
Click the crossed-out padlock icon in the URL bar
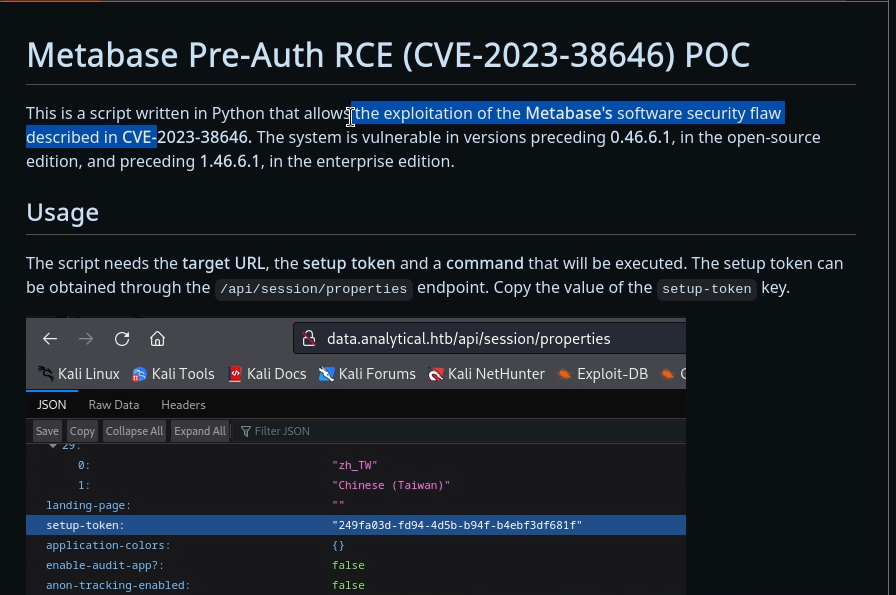[x=309, y=338]
